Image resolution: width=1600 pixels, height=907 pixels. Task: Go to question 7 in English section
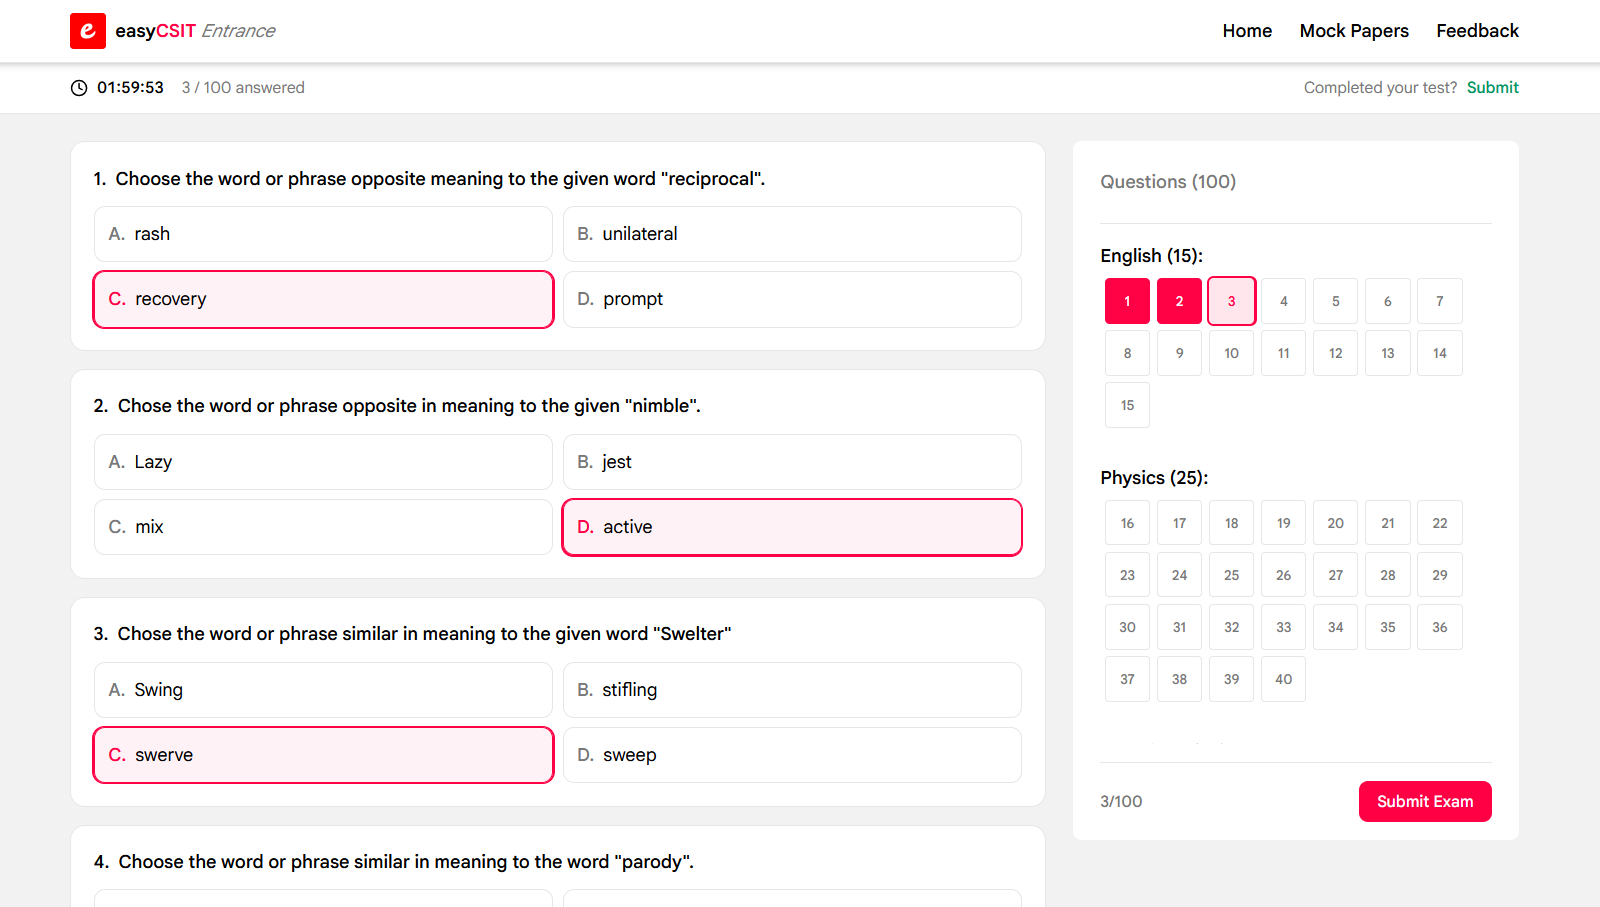coord(1439,301)
